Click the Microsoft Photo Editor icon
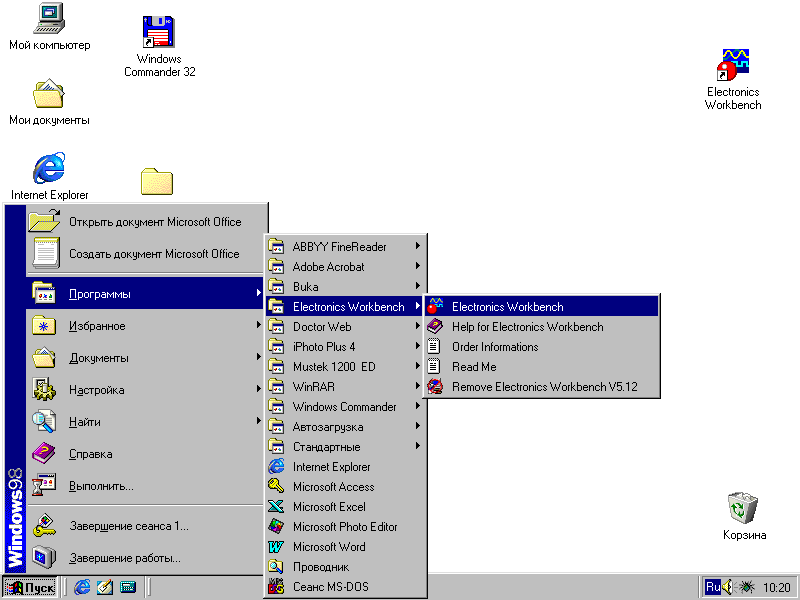This screenshot has width=800, height=600. (x=276, y=526)
